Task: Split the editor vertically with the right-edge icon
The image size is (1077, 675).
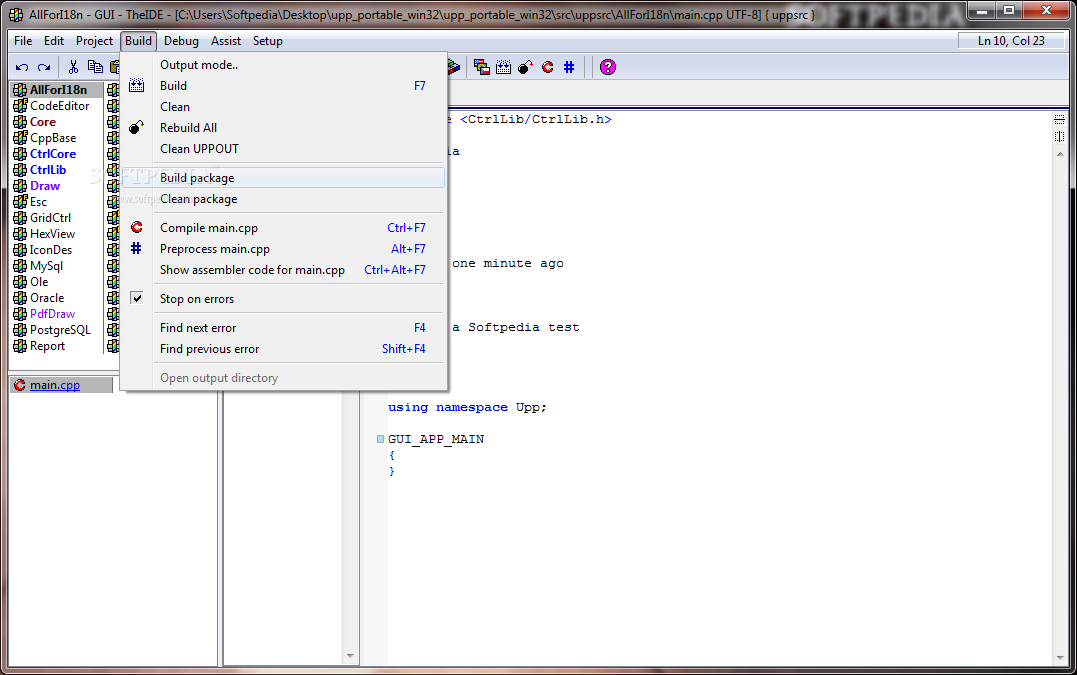Action: coord(1059,137)
